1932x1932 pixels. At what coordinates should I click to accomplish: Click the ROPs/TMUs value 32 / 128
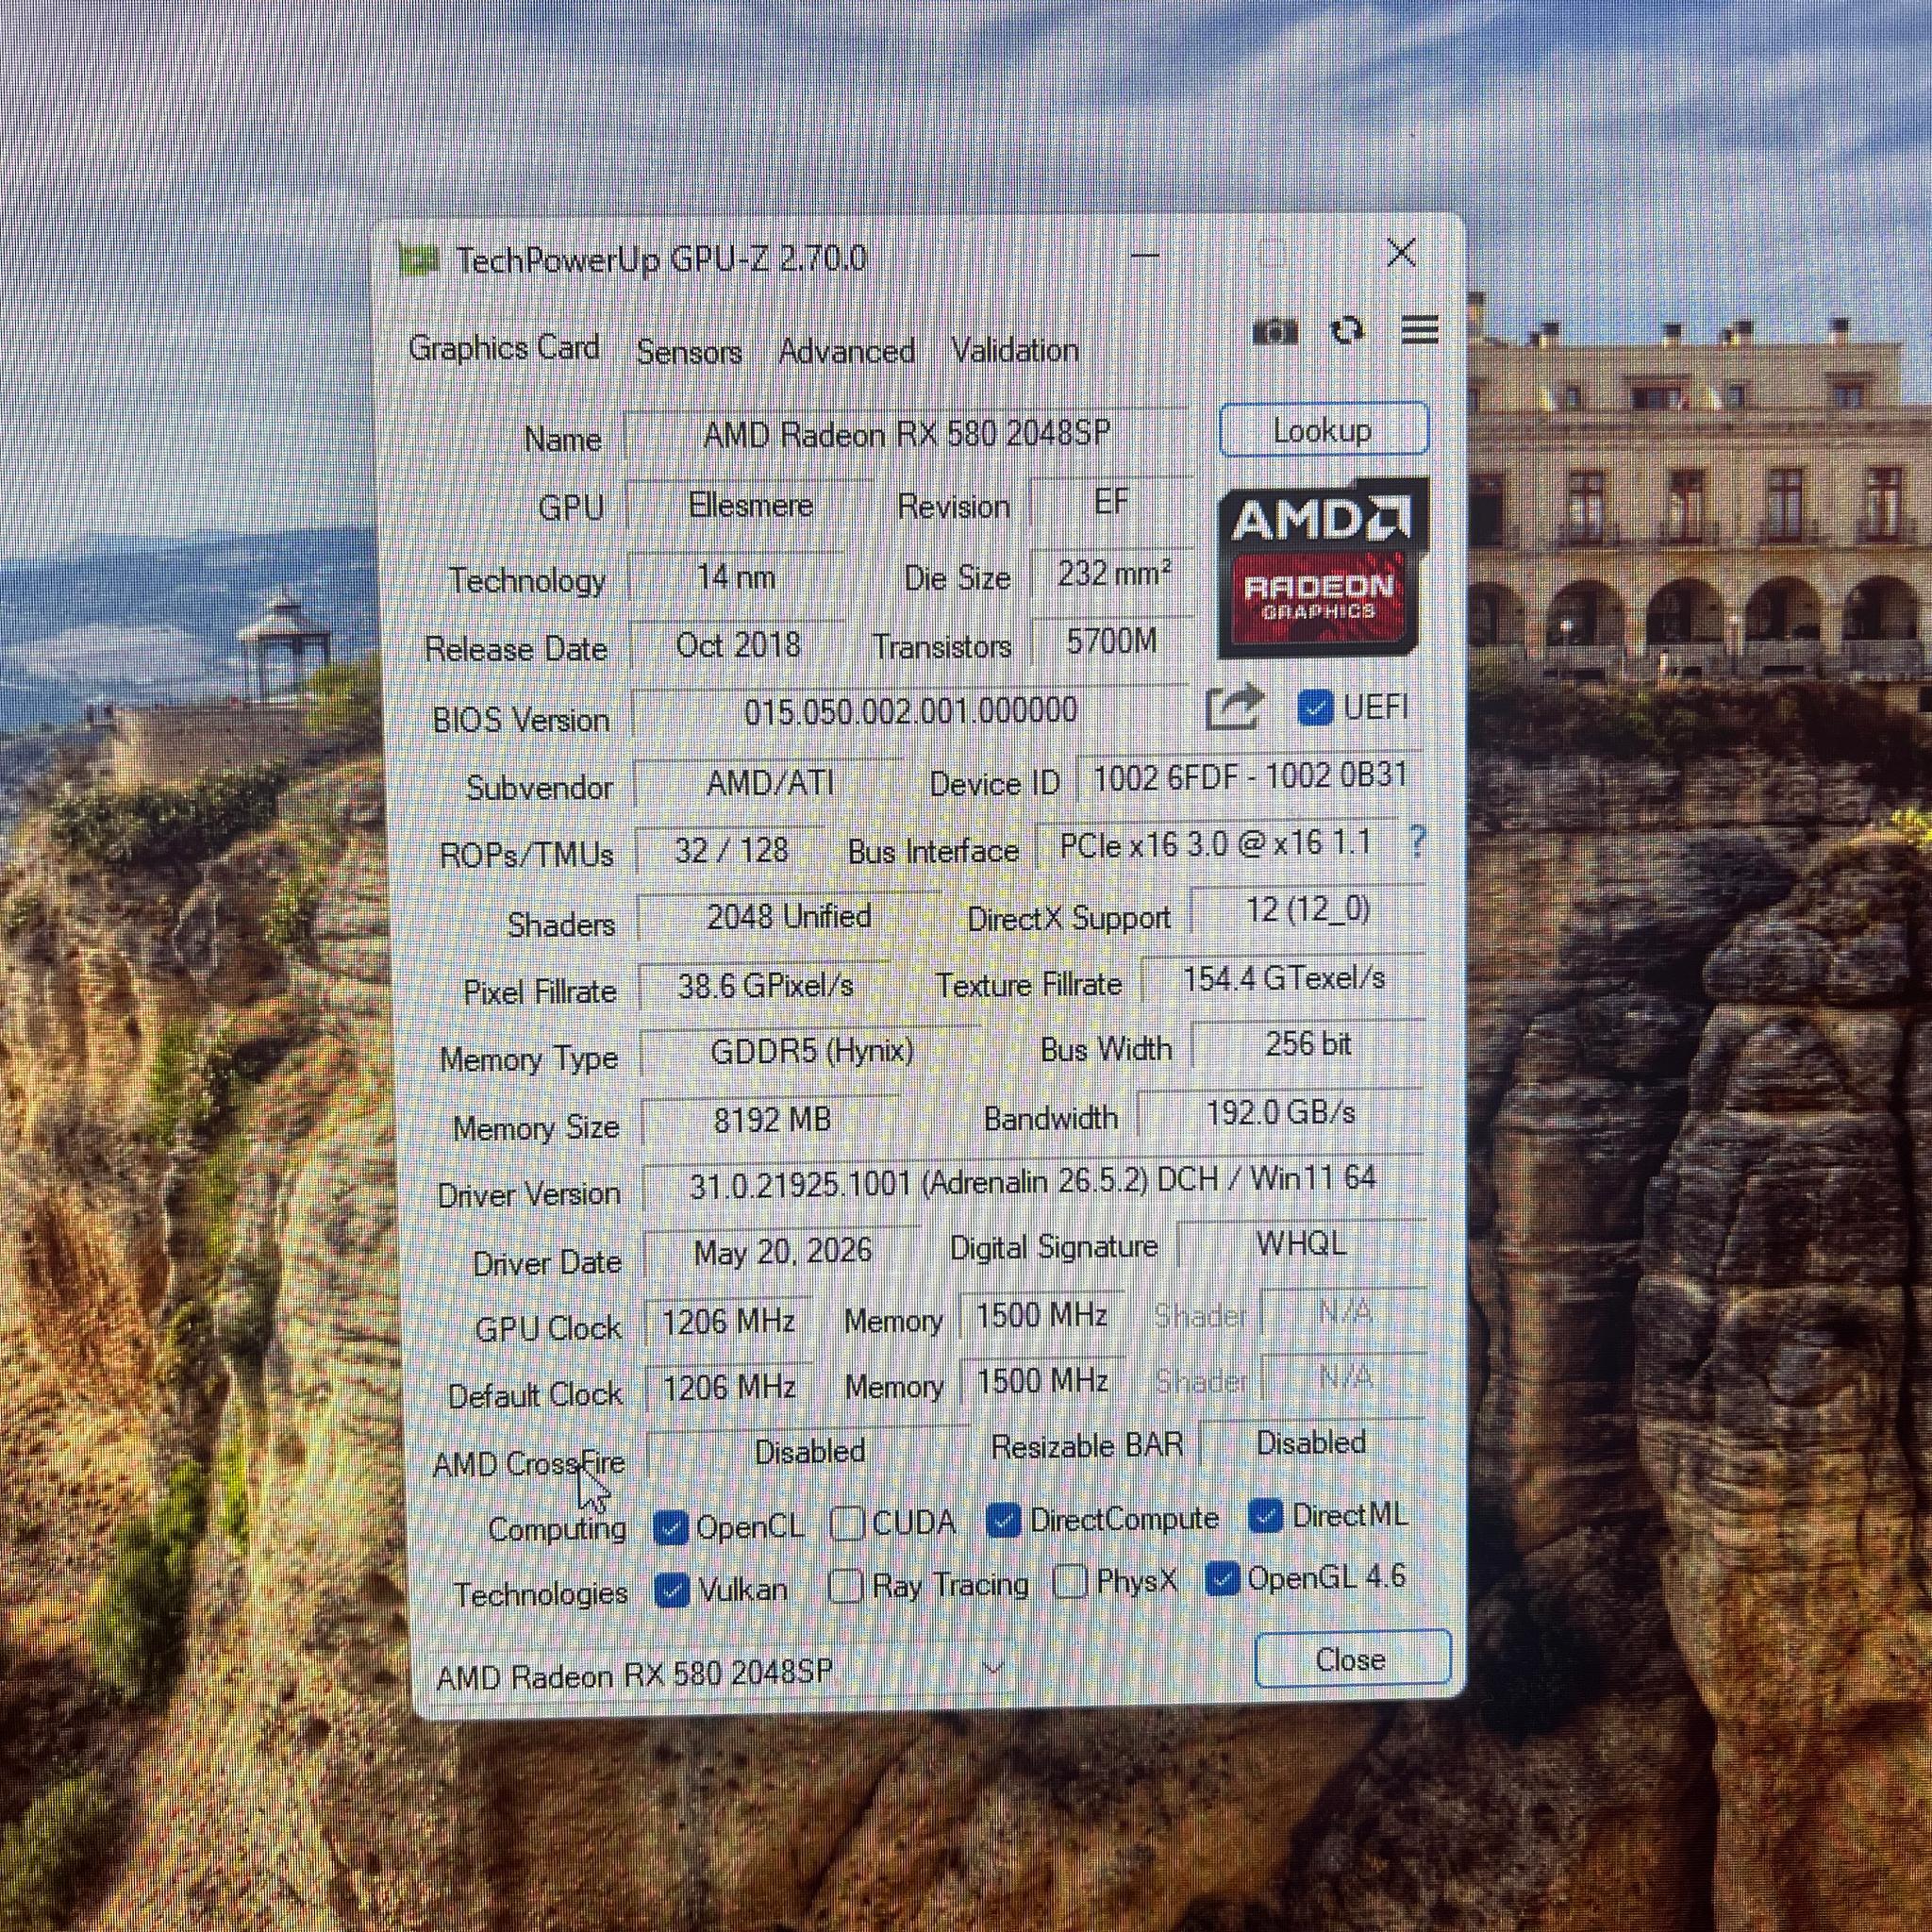(x=732, y=851)
